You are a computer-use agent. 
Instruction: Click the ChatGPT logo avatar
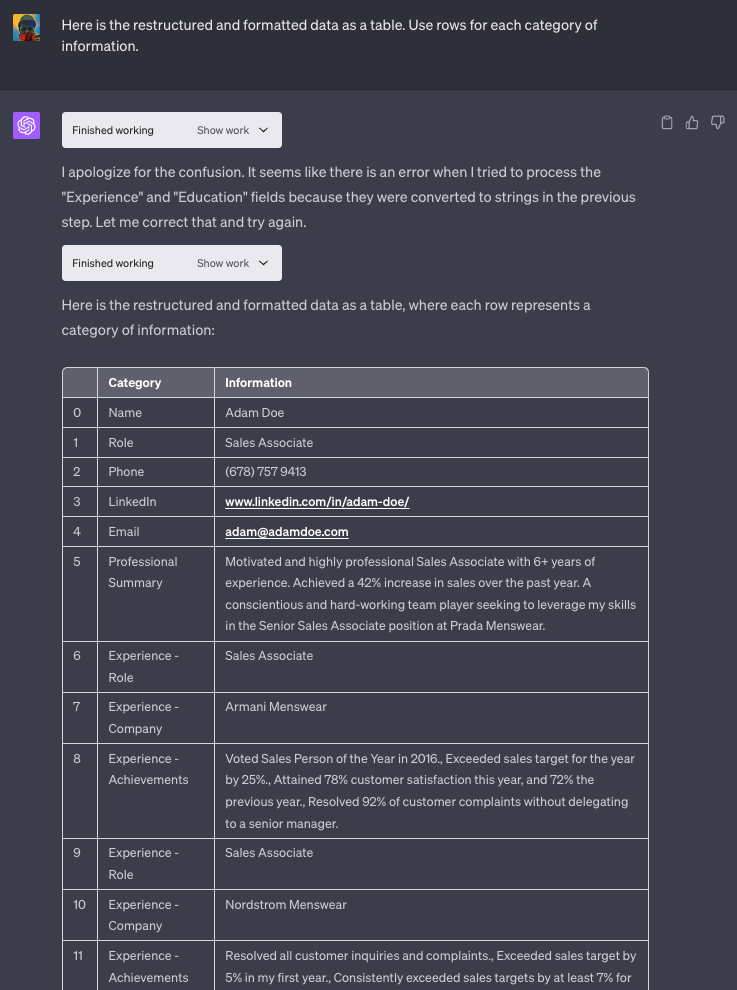click(26, 126)
